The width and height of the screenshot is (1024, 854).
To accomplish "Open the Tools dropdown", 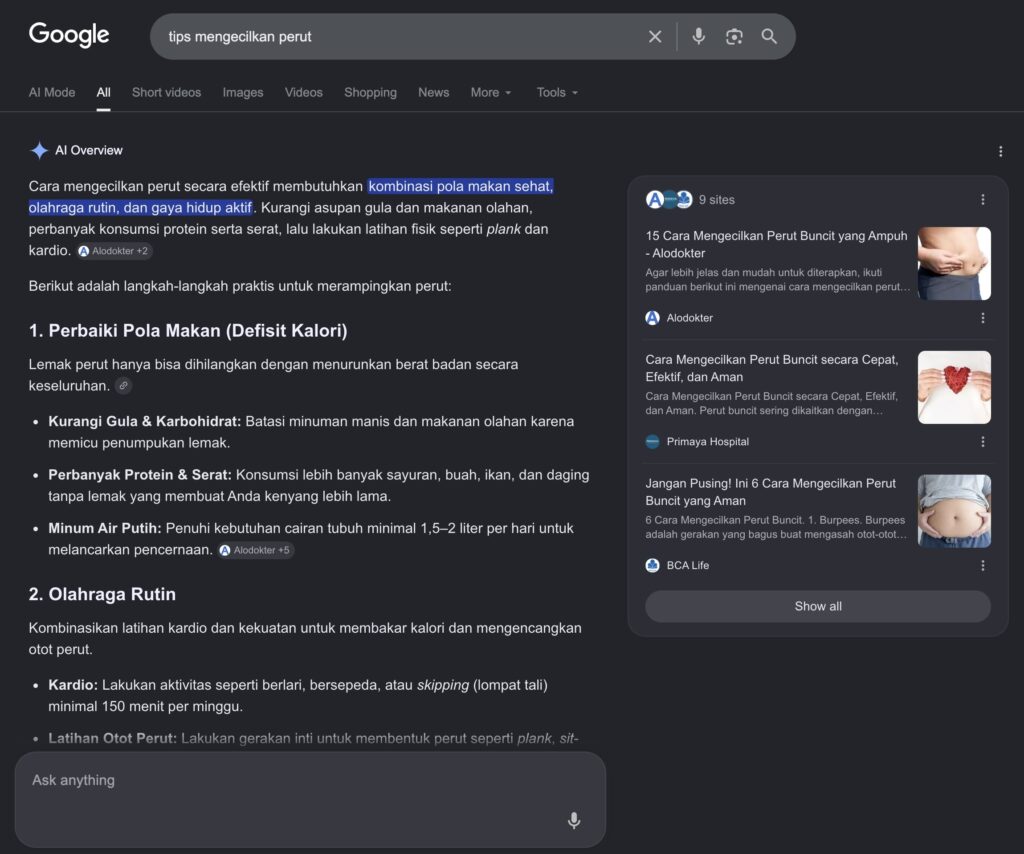I will [x=557, y=93].
